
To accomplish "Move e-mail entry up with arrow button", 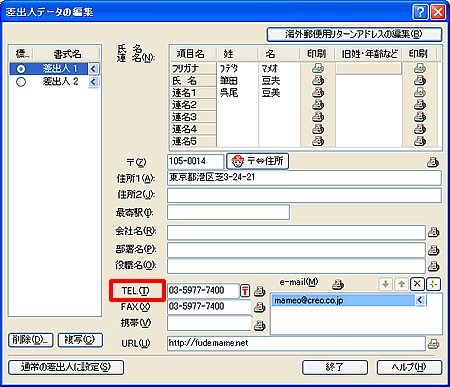I will point(401,284).
